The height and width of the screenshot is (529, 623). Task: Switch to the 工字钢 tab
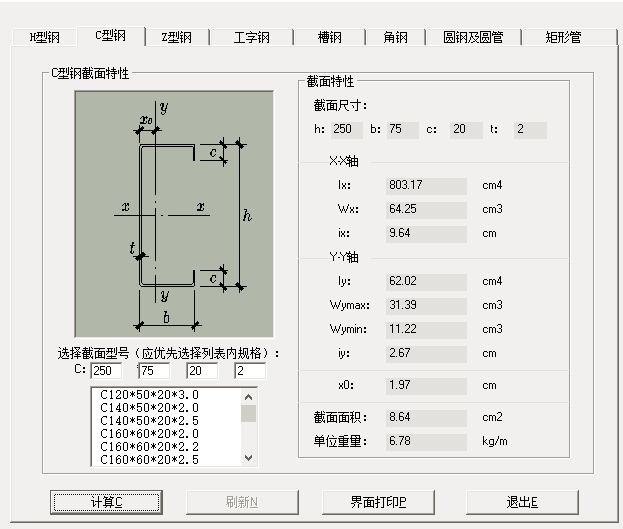point(252,37)
